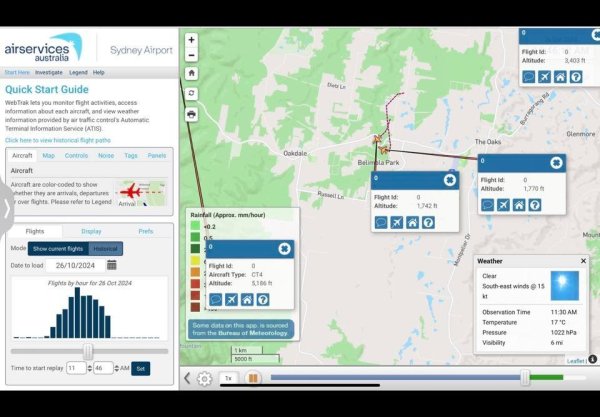Open the Investigate menu

pyautogui.click(x=49, y=72)
